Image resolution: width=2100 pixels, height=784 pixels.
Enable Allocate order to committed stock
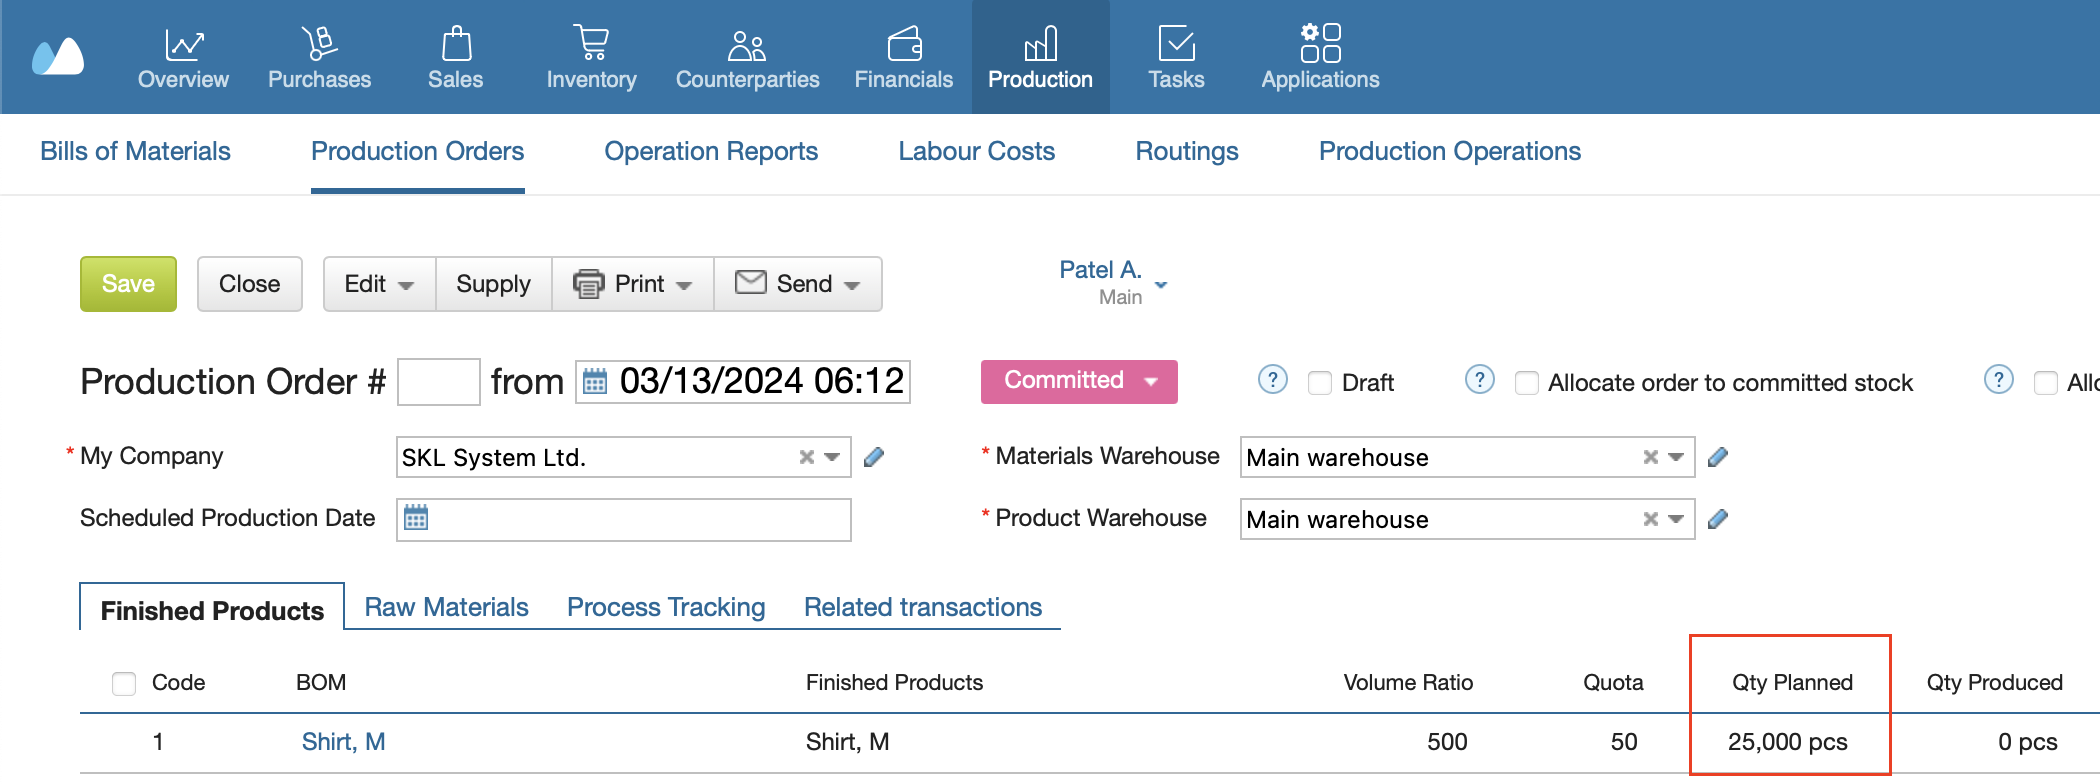pos(1527,383)
